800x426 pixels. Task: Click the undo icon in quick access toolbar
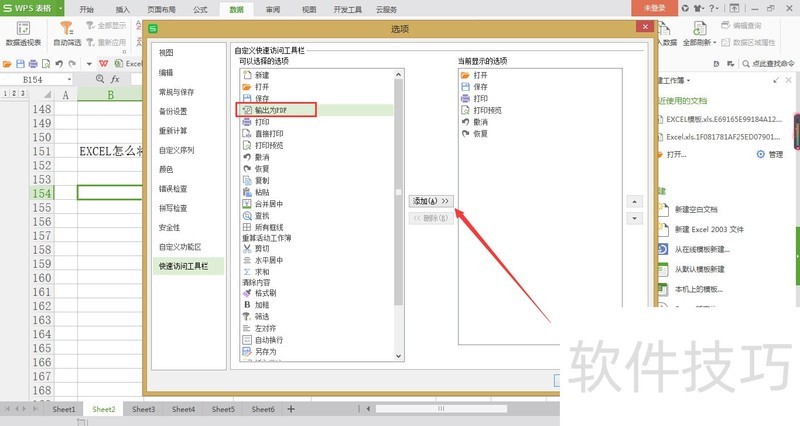(59, 64)
